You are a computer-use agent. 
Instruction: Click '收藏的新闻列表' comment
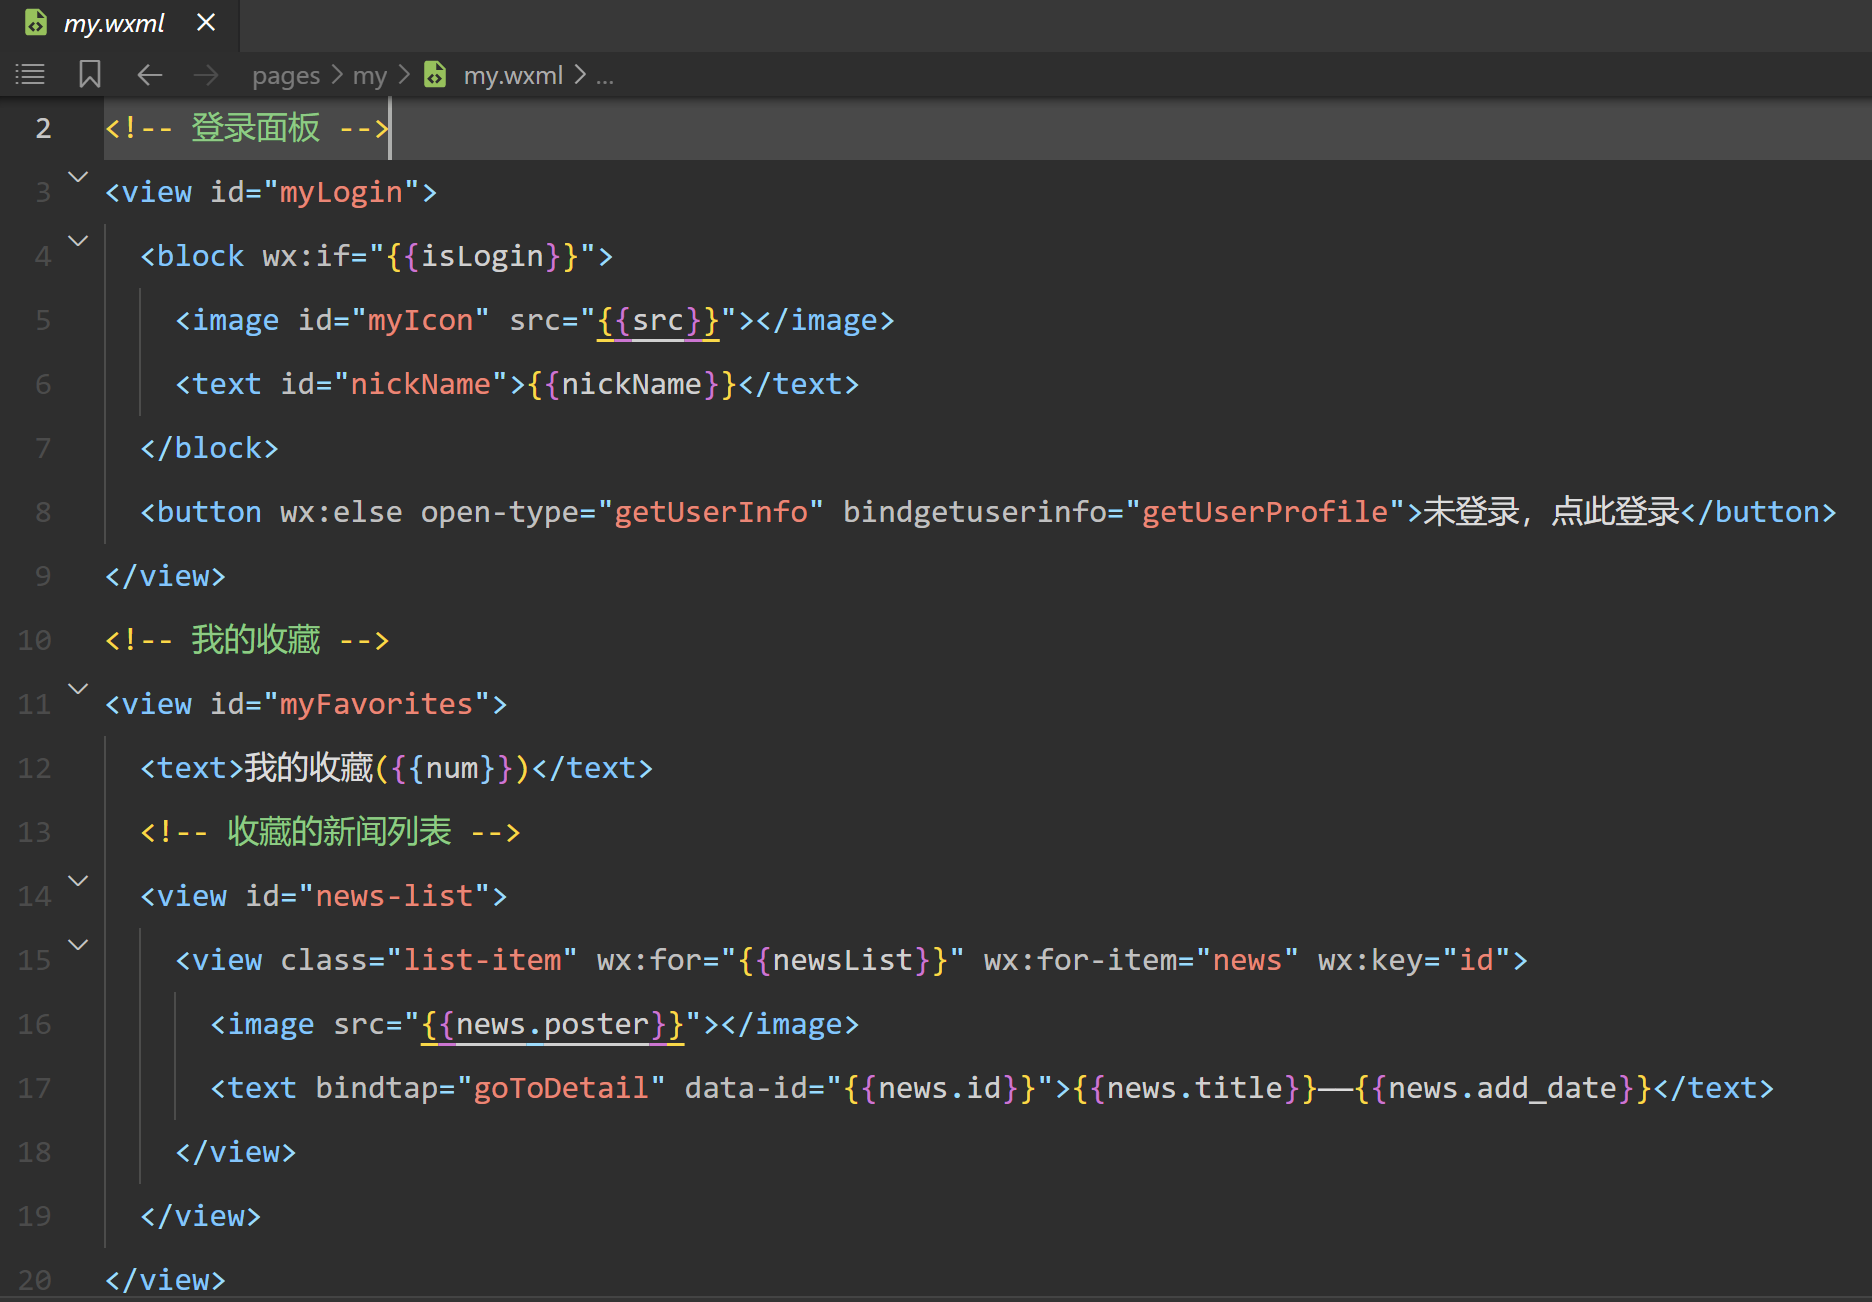[339, 832]
